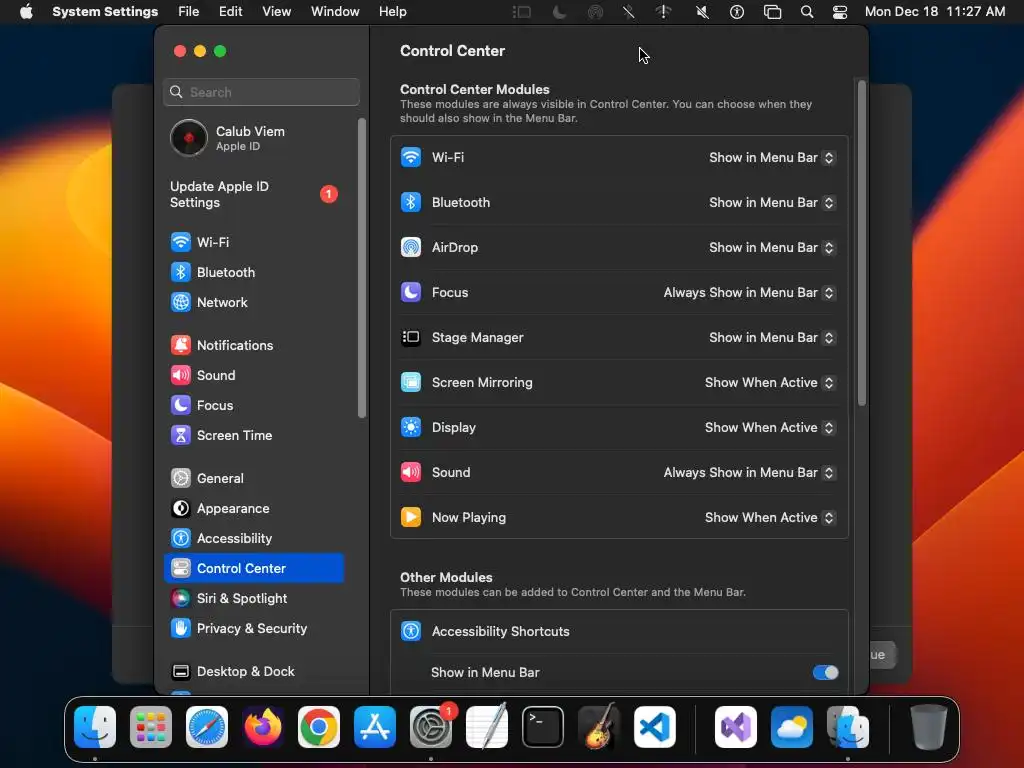Screen dimensions: 1024x768
Task: Open Display Show When Active dropdown
Action: pyautogui.click(x=770, y=428)
